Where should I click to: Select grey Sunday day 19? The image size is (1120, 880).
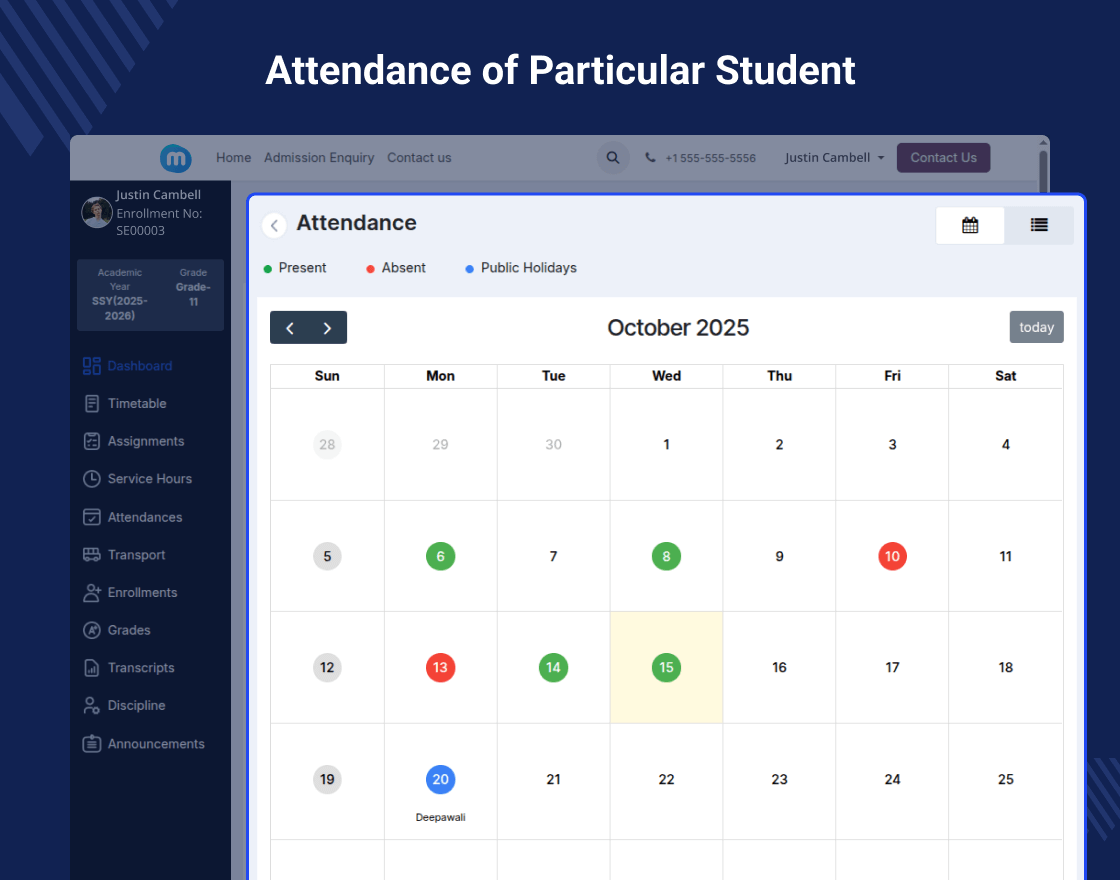(327, 779)
